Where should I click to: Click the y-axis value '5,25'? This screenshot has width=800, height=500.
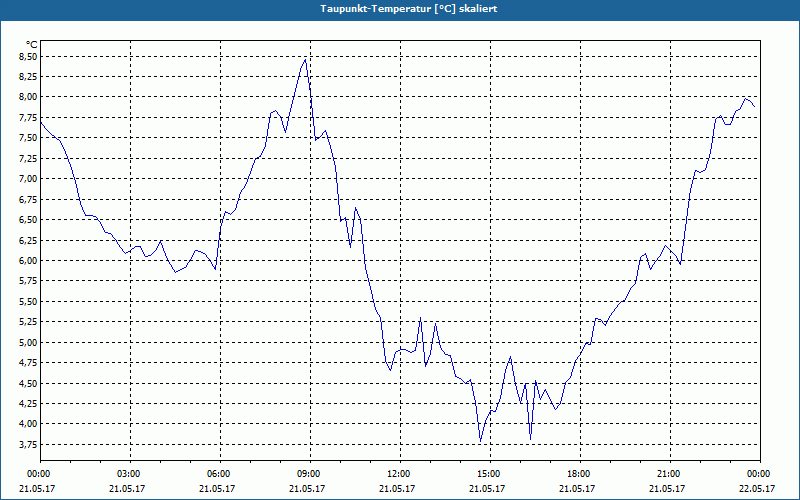click(x=29, y=322)
